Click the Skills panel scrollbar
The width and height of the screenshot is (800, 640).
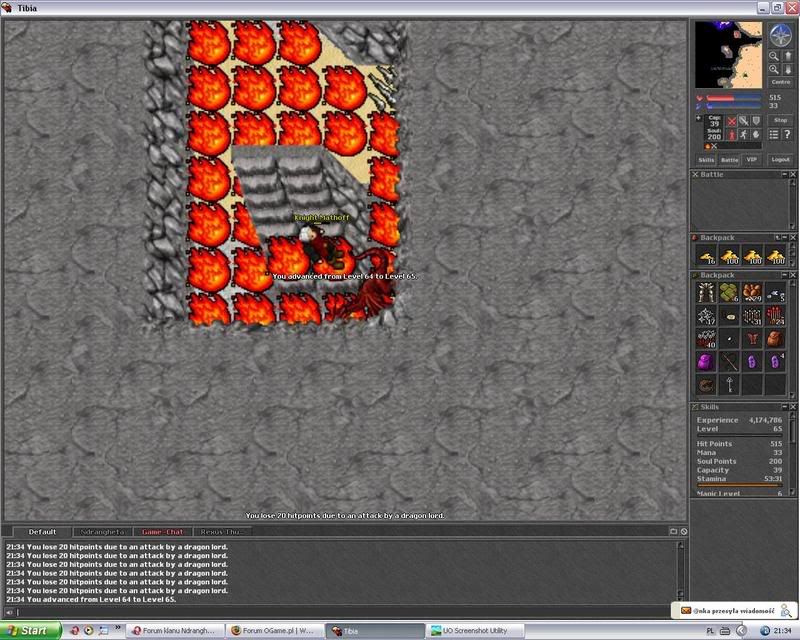pyautogui.click(x=793, y=453)
